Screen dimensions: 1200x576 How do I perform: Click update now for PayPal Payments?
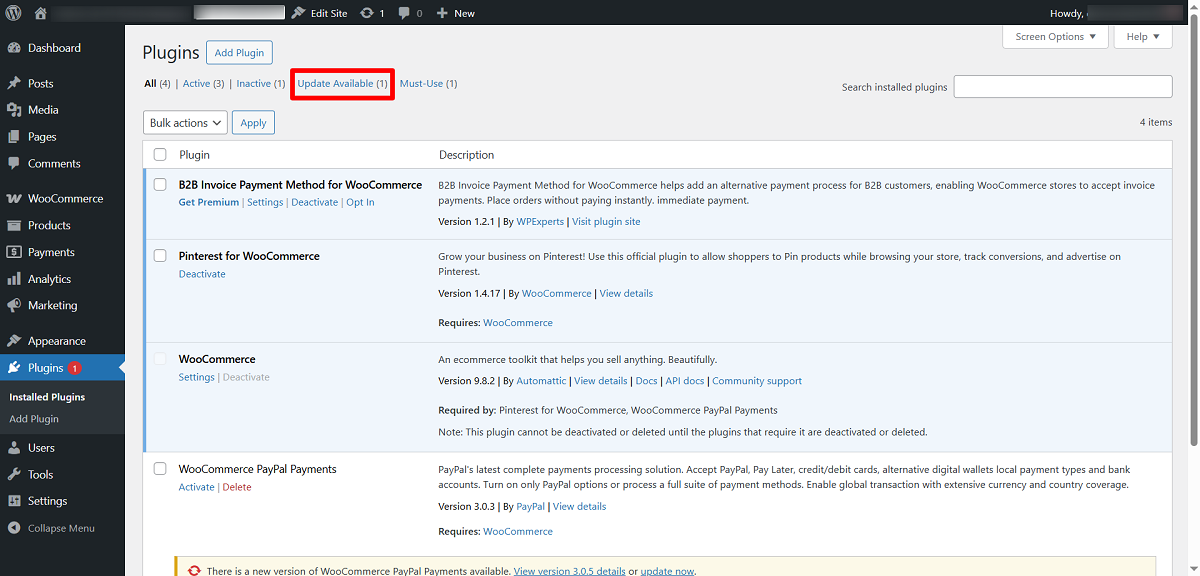tap(666, 570)
